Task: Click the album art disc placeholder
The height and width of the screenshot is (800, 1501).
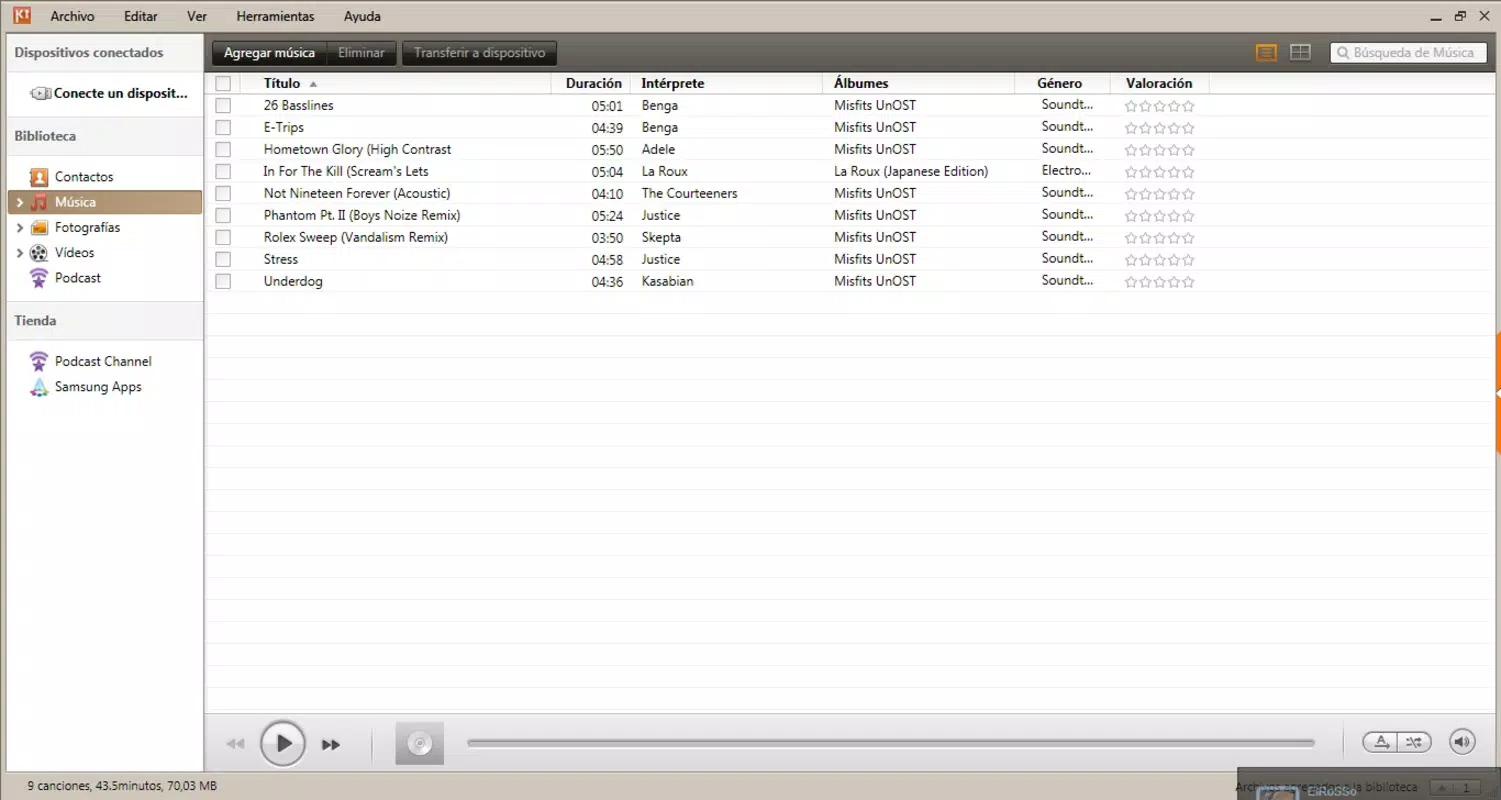Action: click(x=420, y=744)
